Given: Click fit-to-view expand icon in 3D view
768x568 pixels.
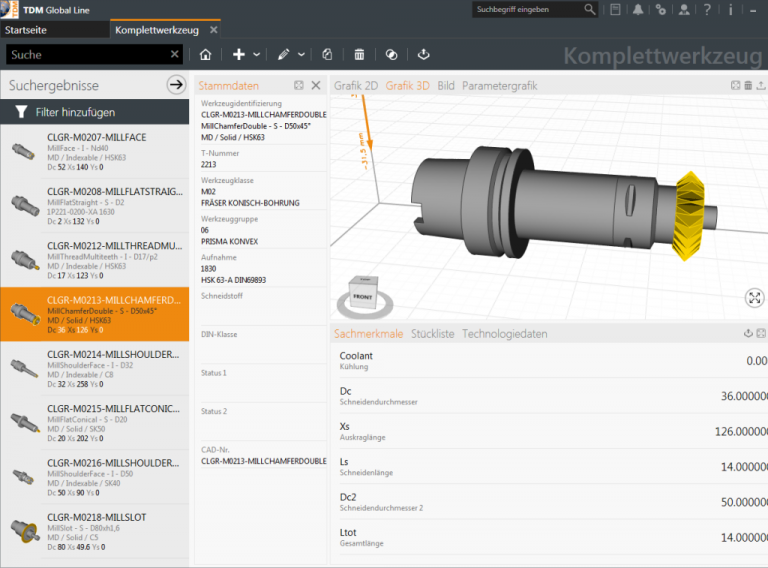Looking at the screenshot, I should [x=754, y=298].
